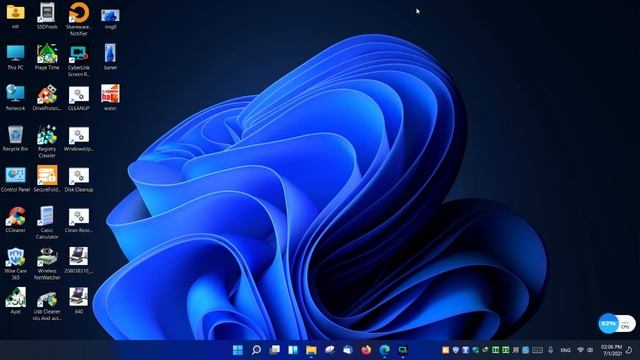Viewport: 640px width, 360px height.
Task: Select the CLEANUP shortcut
Action: point(79,98)
